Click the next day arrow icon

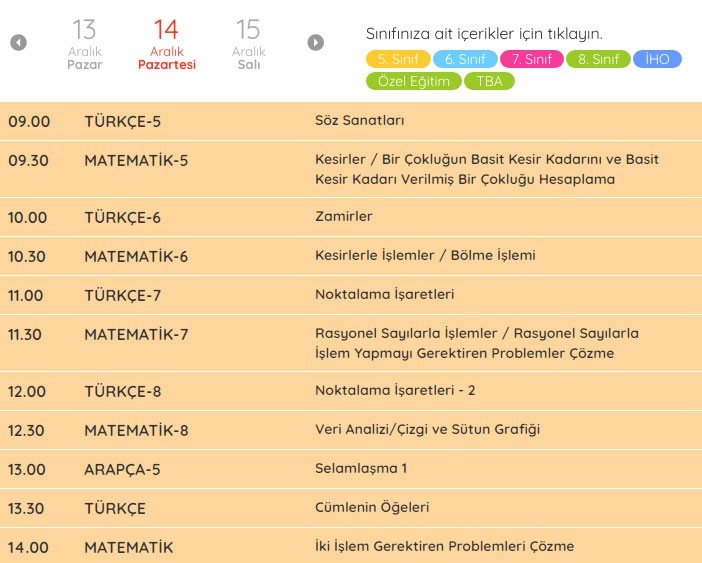coord(315,42)
